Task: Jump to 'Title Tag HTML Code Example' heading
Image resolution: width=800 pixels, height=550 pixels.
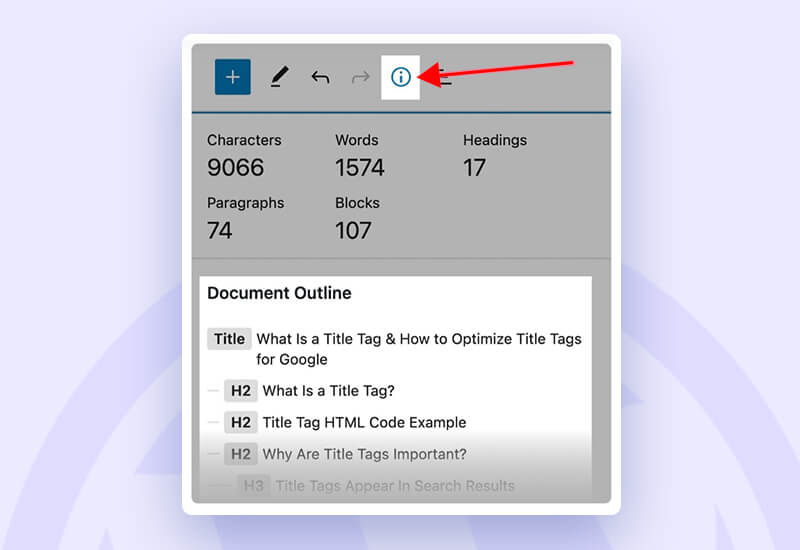Action: [x=364, y=422]
